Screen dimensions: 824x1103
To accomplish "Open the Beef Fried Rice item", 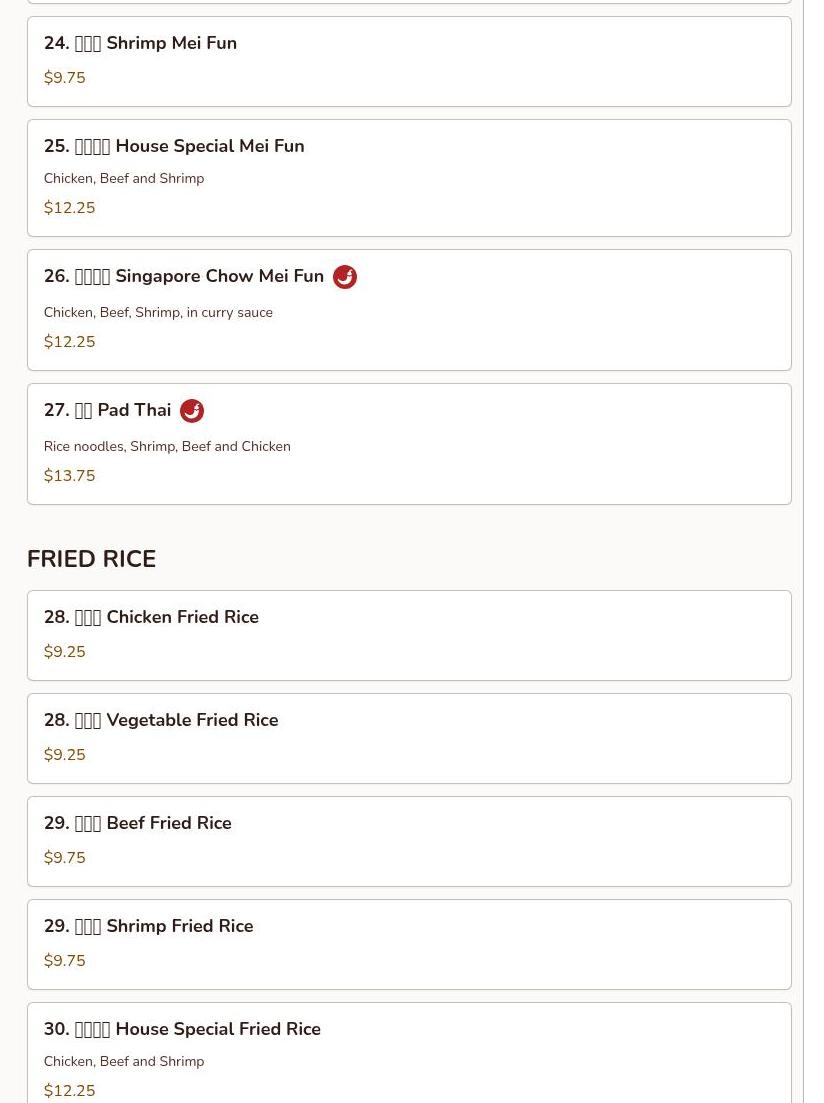I will coord(409,841).
